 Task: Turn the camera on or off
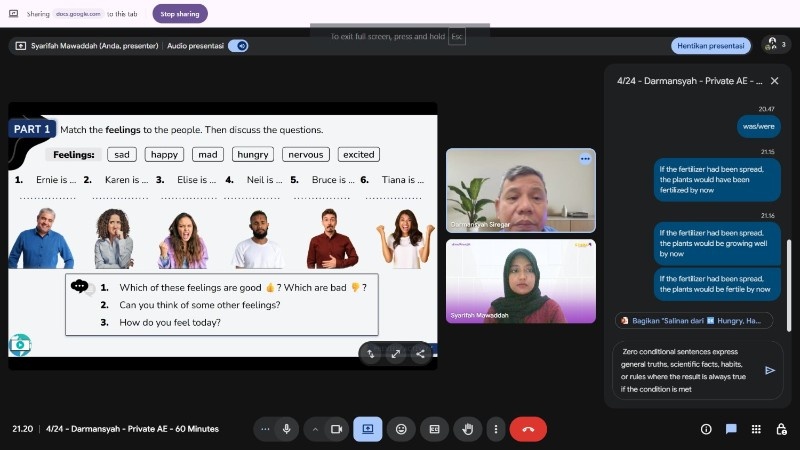(337, 429)
